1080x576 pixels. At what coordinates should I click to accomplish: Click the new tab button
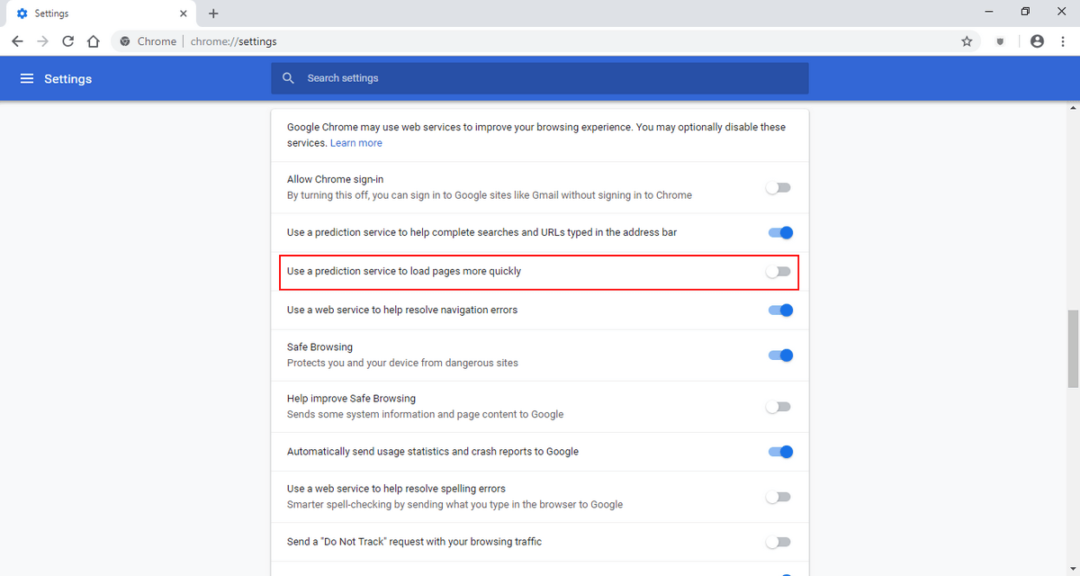(213, 13)
